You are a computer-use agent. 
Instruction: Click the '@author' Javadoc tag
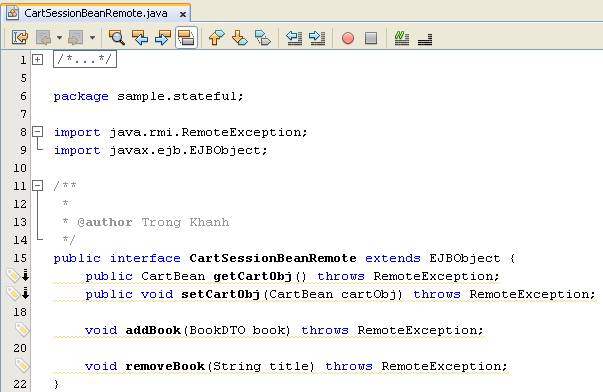point(105,222)
